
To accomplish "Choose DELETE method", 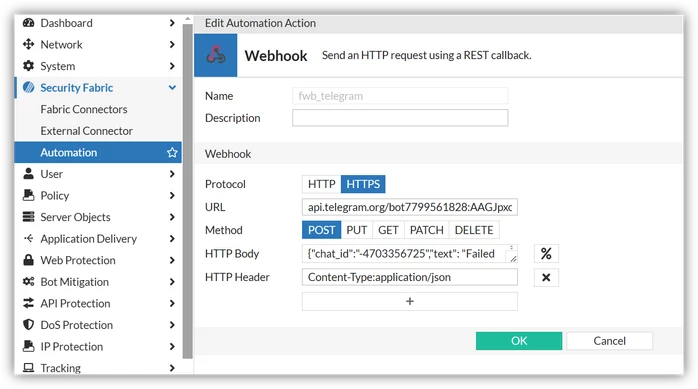I will click(474, 230).
